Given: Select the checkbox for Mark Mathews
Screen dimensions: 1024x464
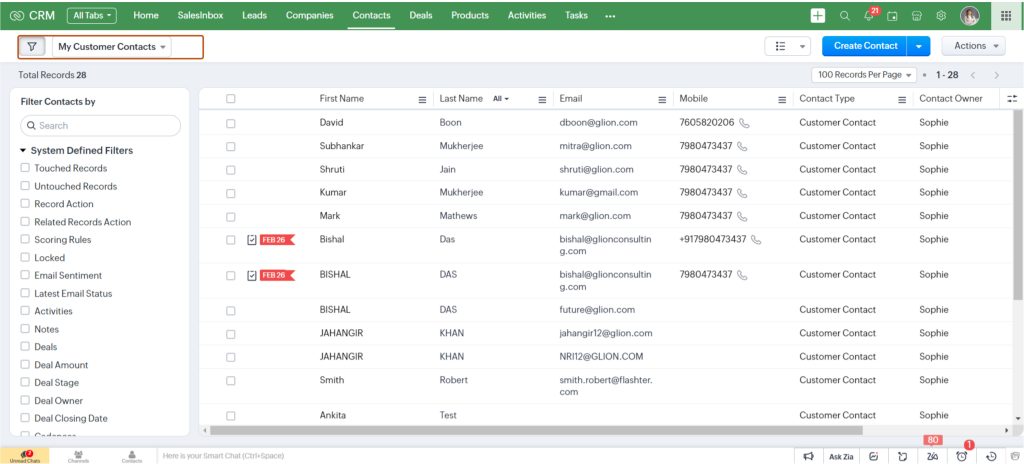Looking at the screenshot, I should coord(231,216).
